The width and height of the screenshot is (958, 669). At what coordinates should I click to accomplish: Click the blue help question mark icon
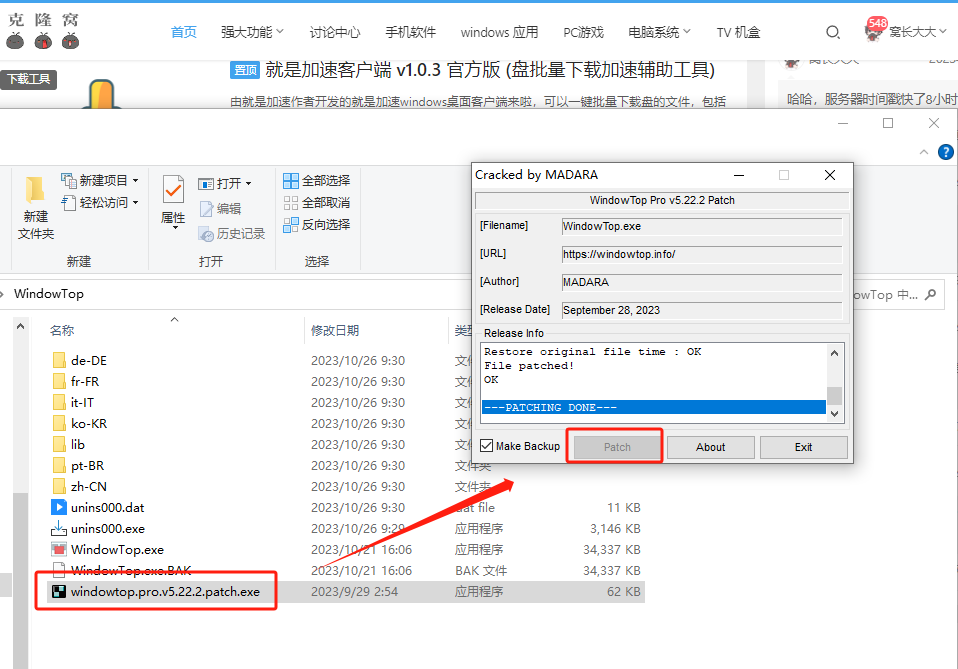tap(945, 152)
